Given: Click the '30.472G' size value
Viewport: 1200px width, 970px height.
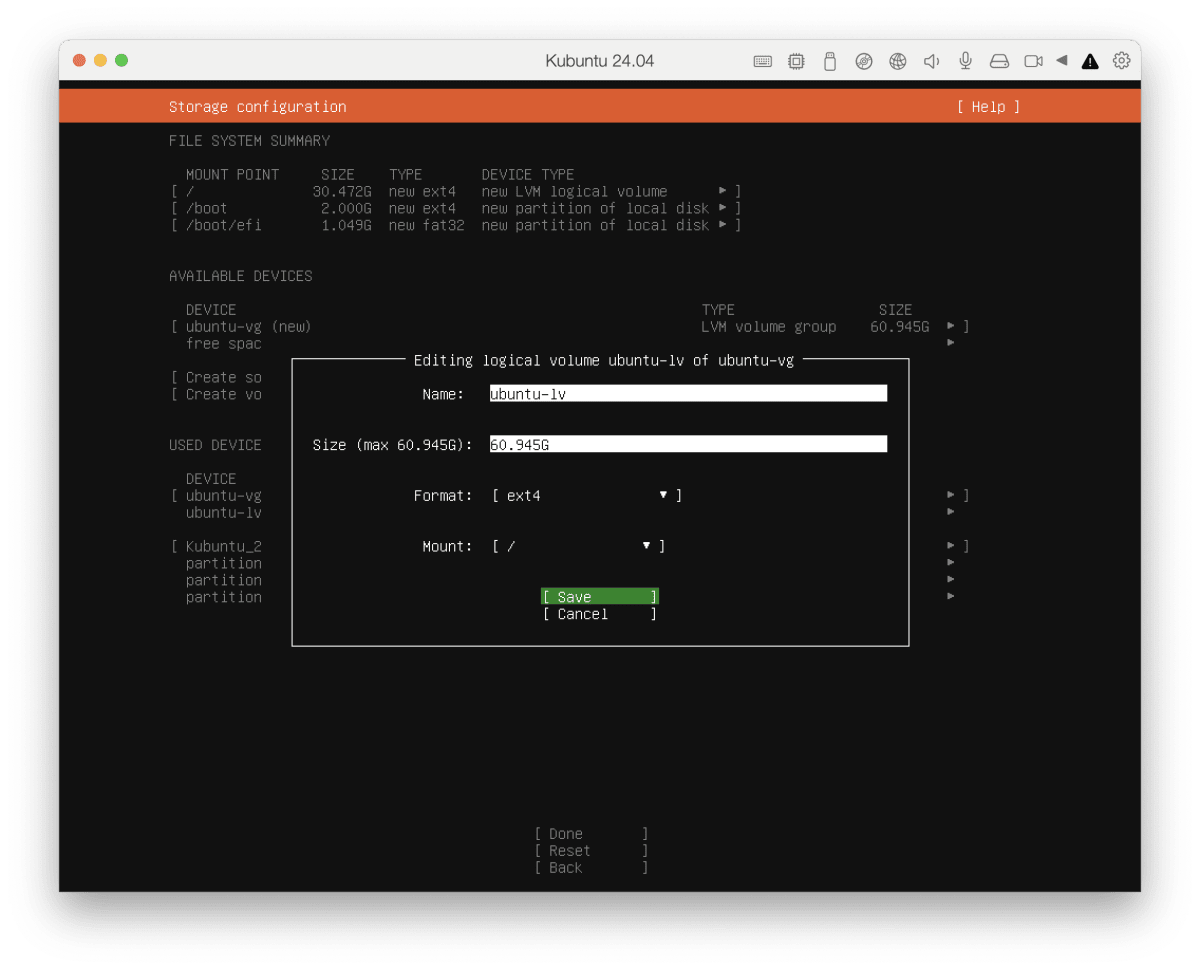Looking at the screenshot, I should (x=342, y=191).
